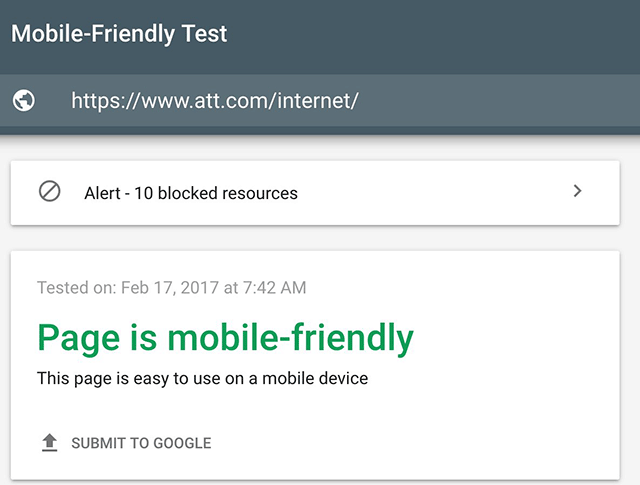Click empty space in the dark URL bar
The width and height of the screenshot is (640, 485).
click(x=500, y=100)
